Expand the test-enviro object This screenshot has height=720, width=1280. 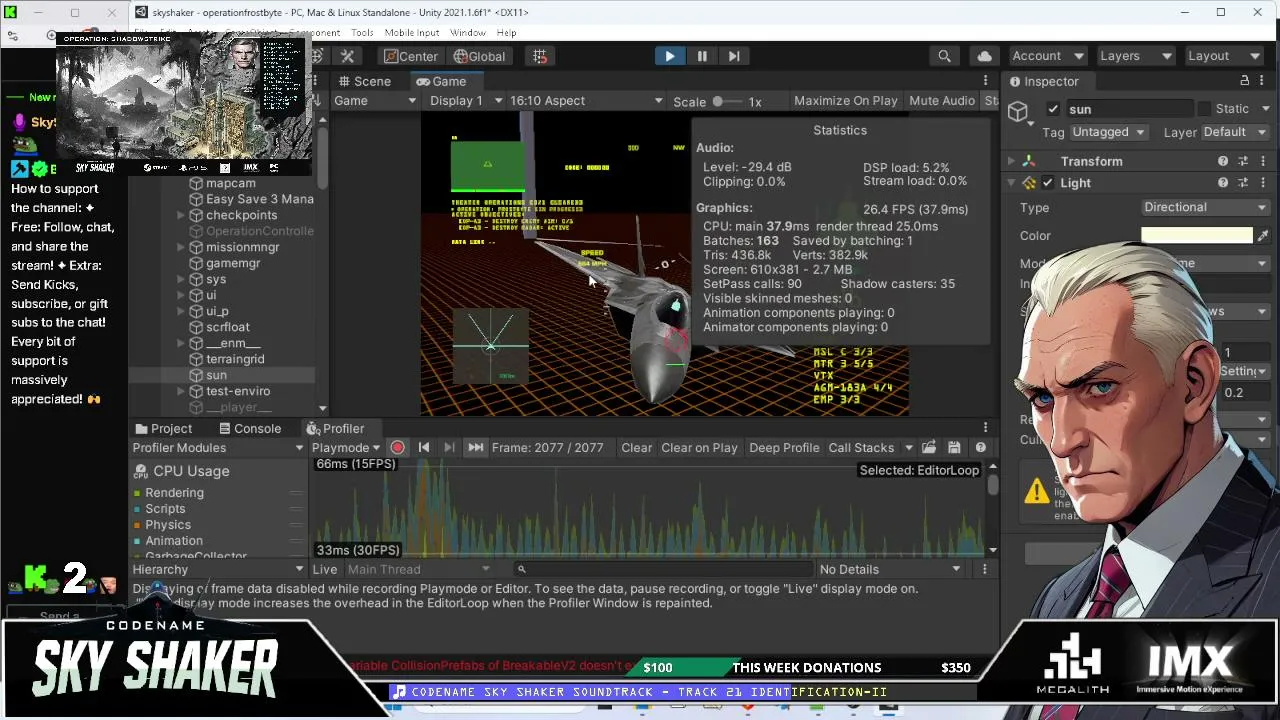pyautogui.click(x=181, y=391)
